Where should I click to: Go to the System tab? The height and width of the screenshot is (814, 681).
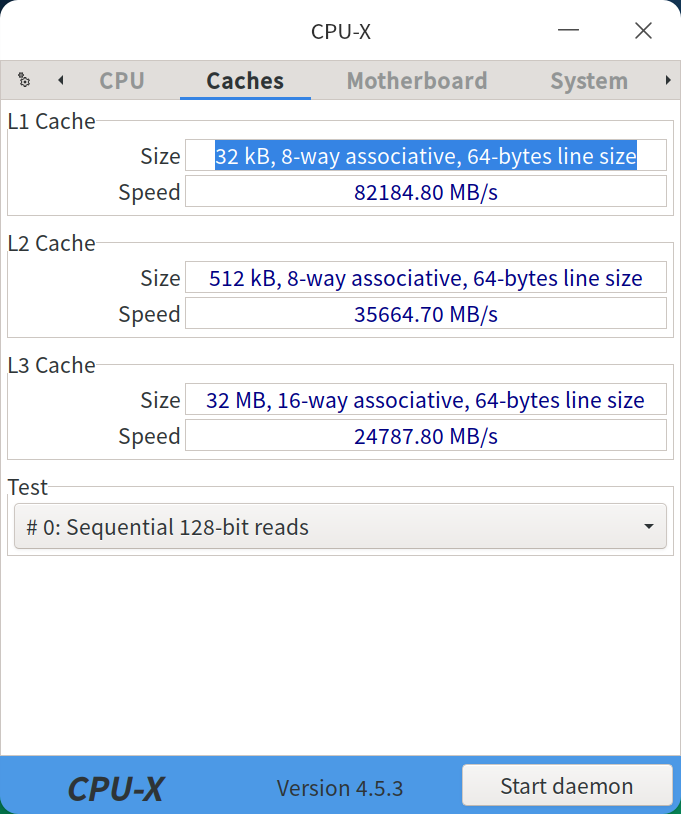coord(589,81)
